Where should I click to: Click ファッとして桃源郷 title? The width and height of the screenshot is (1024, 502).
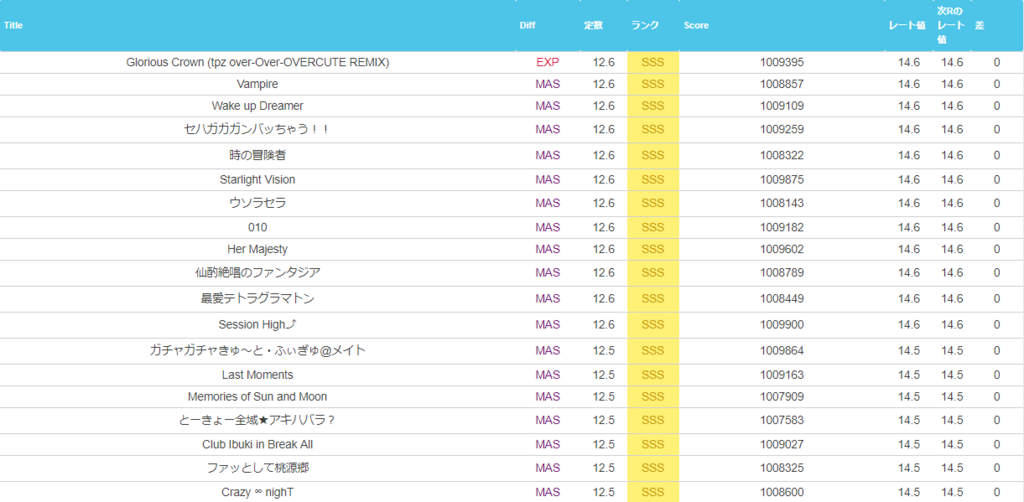click(257, 468)
